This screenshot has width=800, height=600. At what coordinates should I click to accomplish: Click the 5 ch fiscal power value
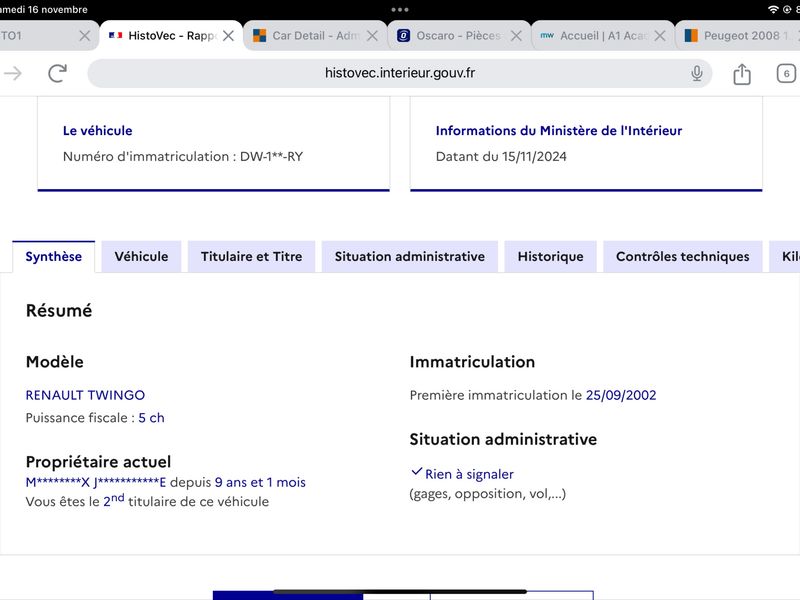click(x=152, y=418)
